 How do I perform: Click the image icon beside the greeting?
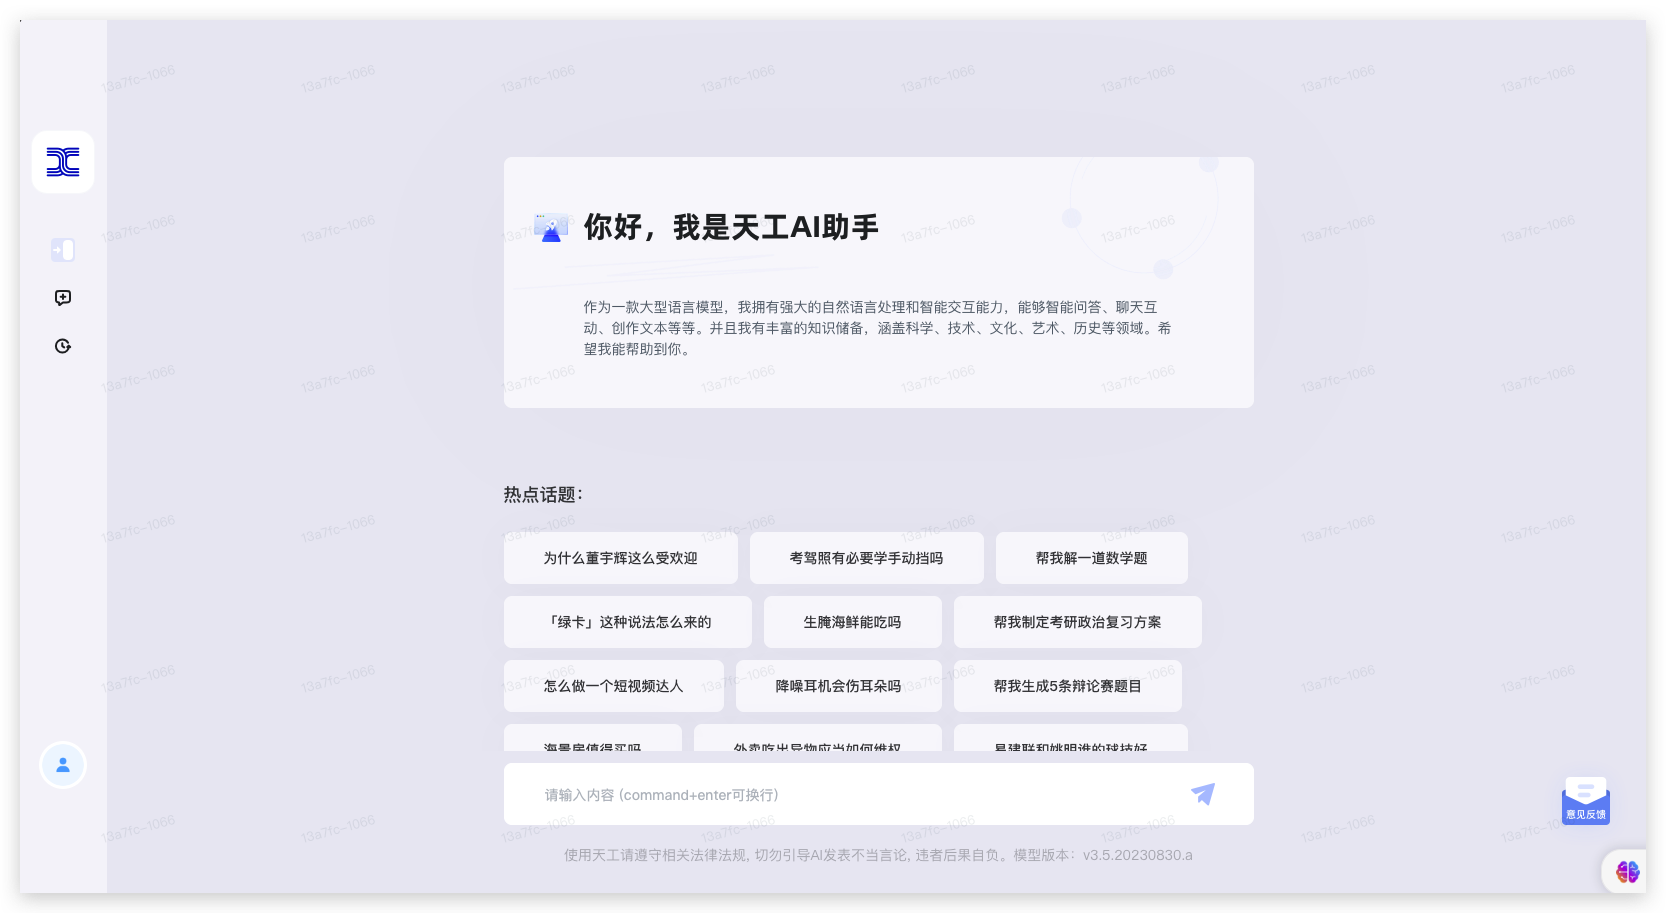(551, 228)
